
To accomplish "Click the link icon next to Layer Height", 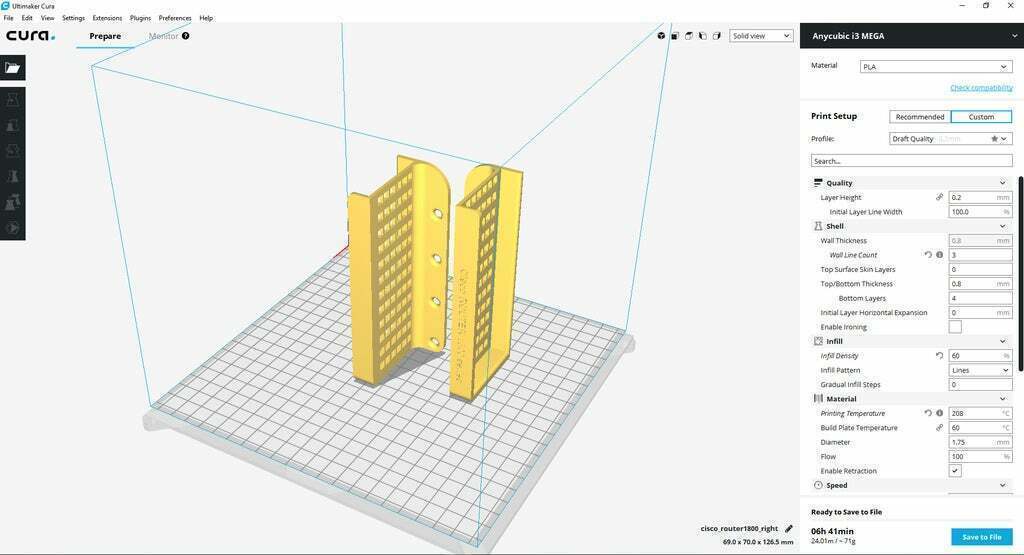I will pyautogui.click(x=939, y=197).
